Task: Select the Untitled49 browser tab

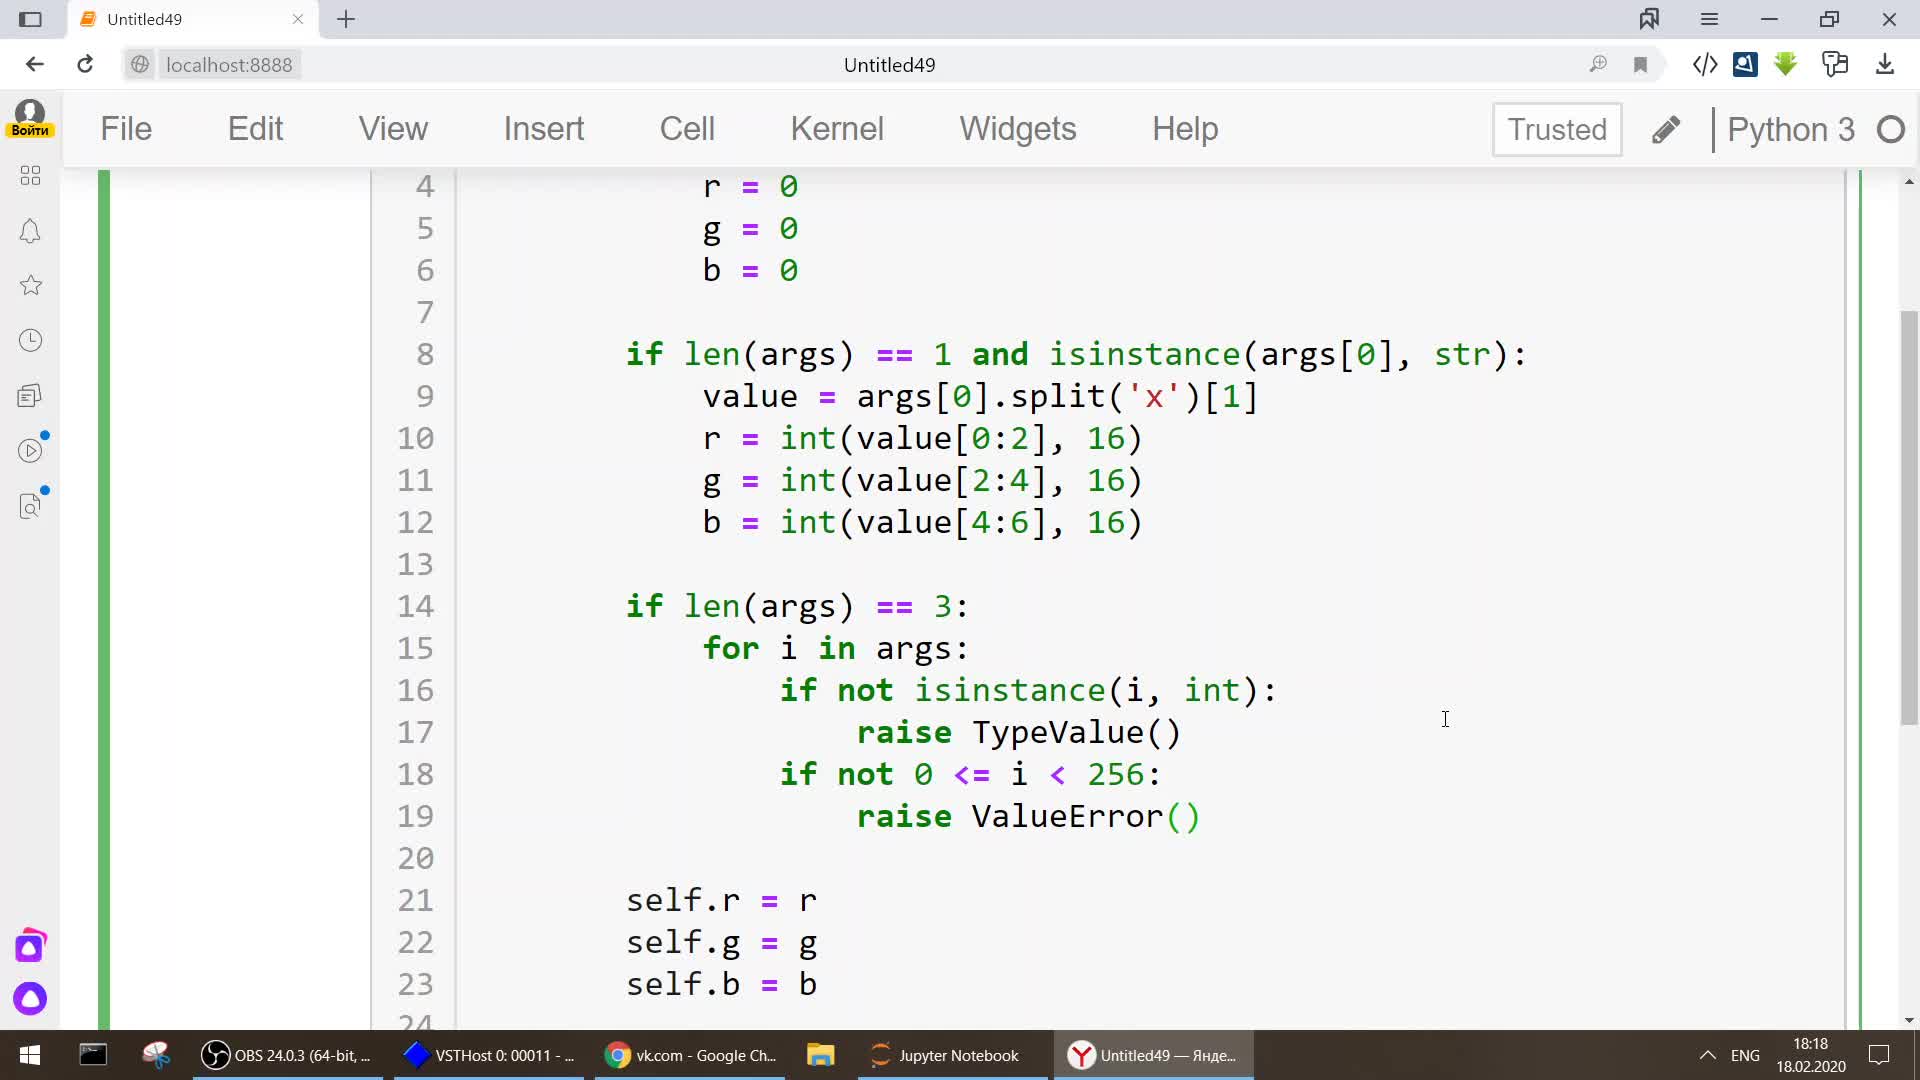Action: [x=193, y=19]
